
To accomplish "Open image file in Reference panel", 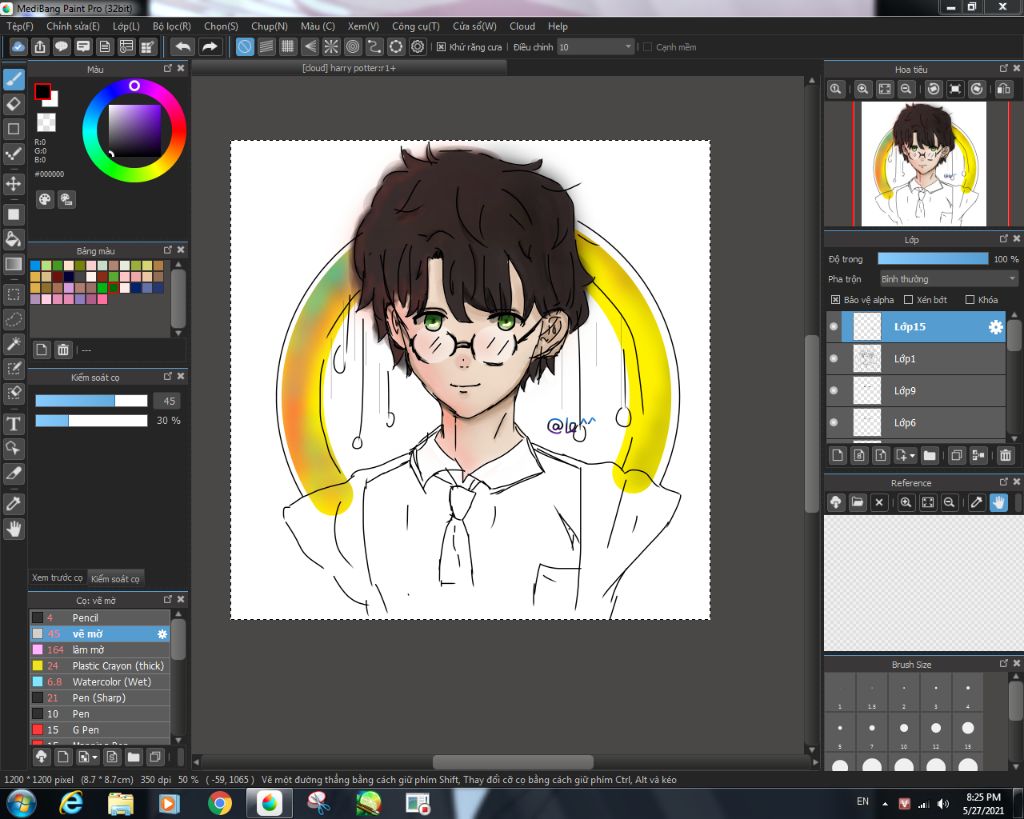I will click(x=857, y=502).
